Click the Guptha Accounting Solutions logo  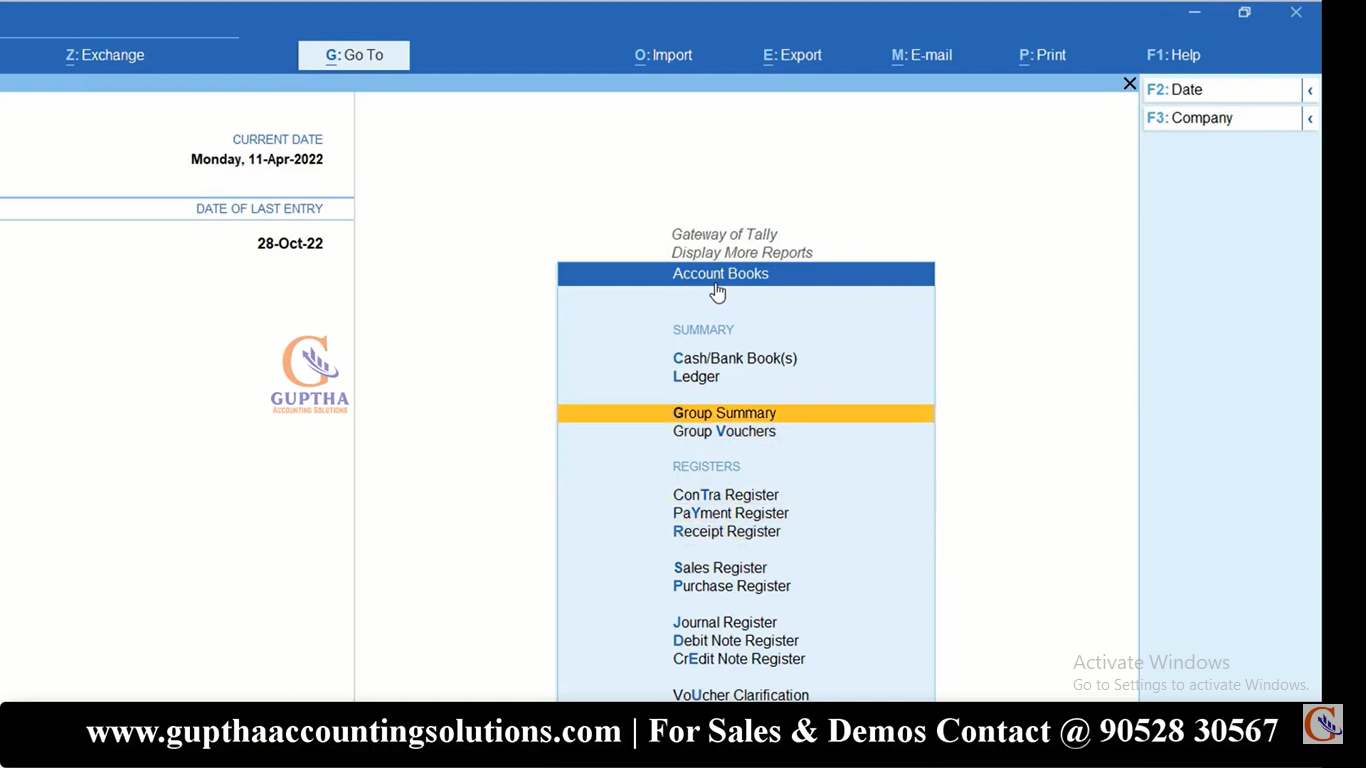pyautogui.click(x=310, y=375)
